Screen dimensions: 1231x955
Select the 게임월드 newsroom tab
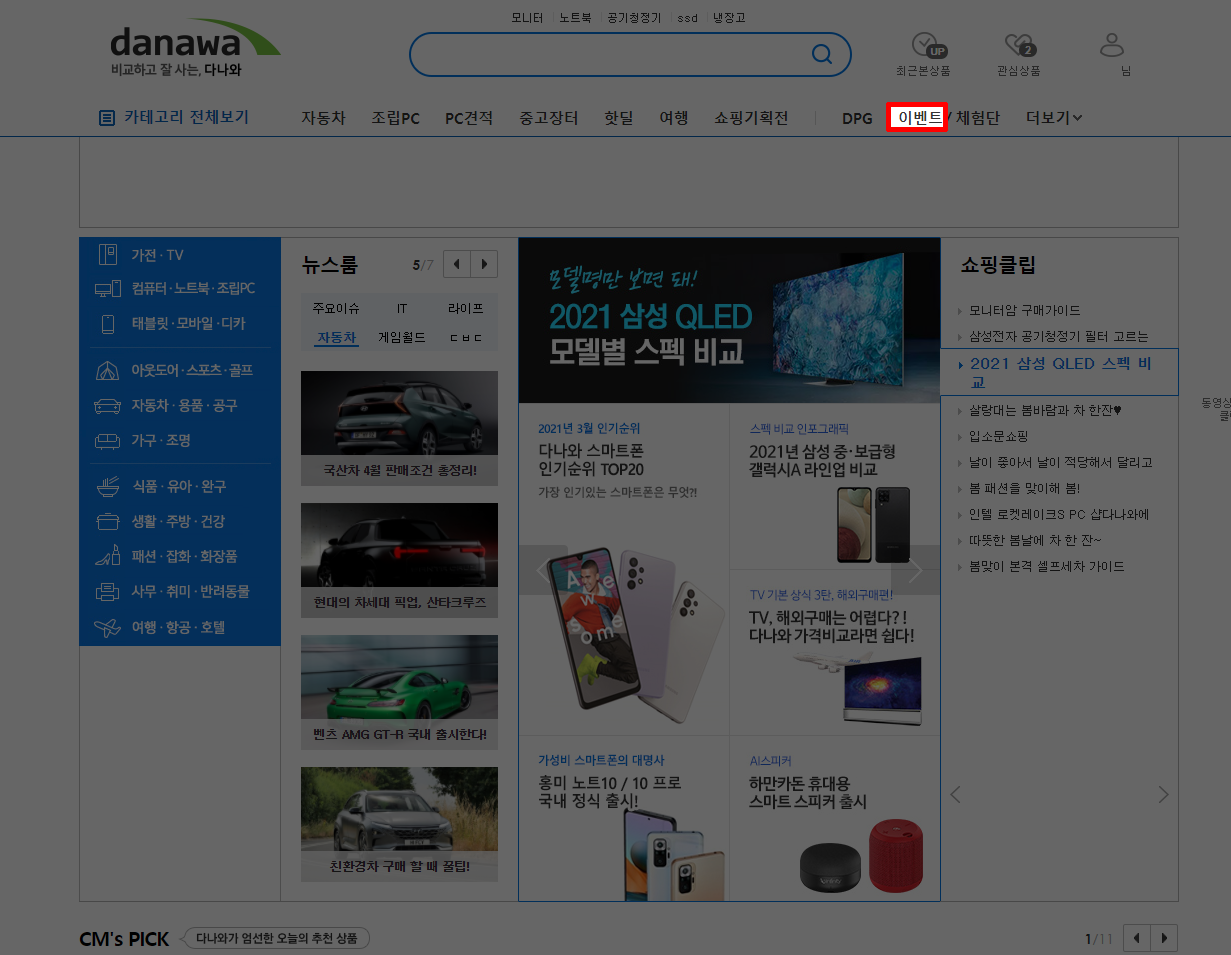click(402, 338)
